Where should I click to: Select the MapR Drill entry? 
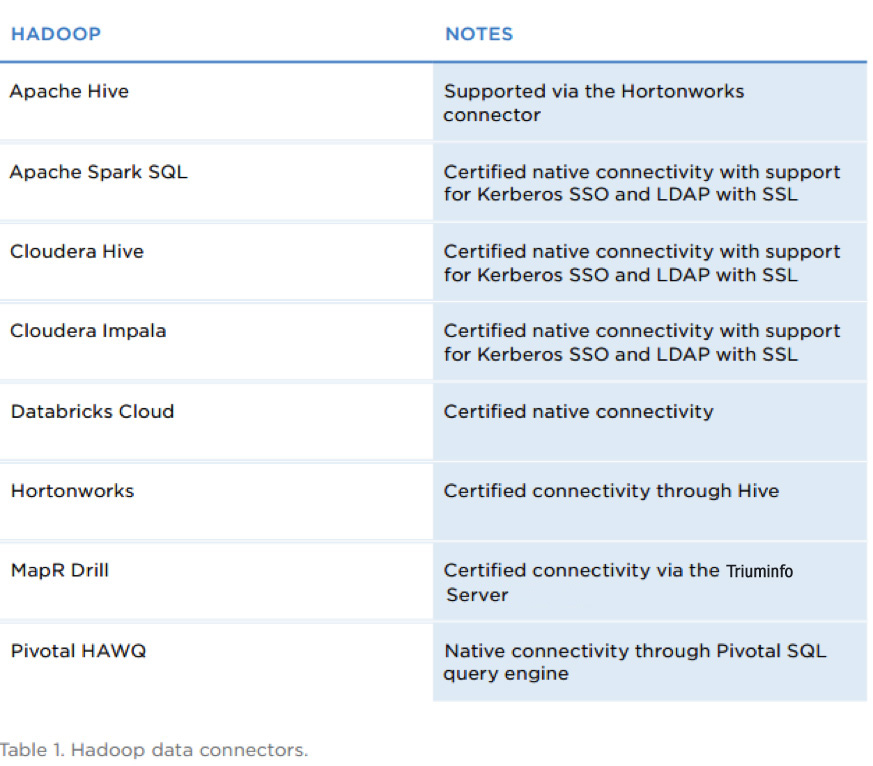pos(60,571)
